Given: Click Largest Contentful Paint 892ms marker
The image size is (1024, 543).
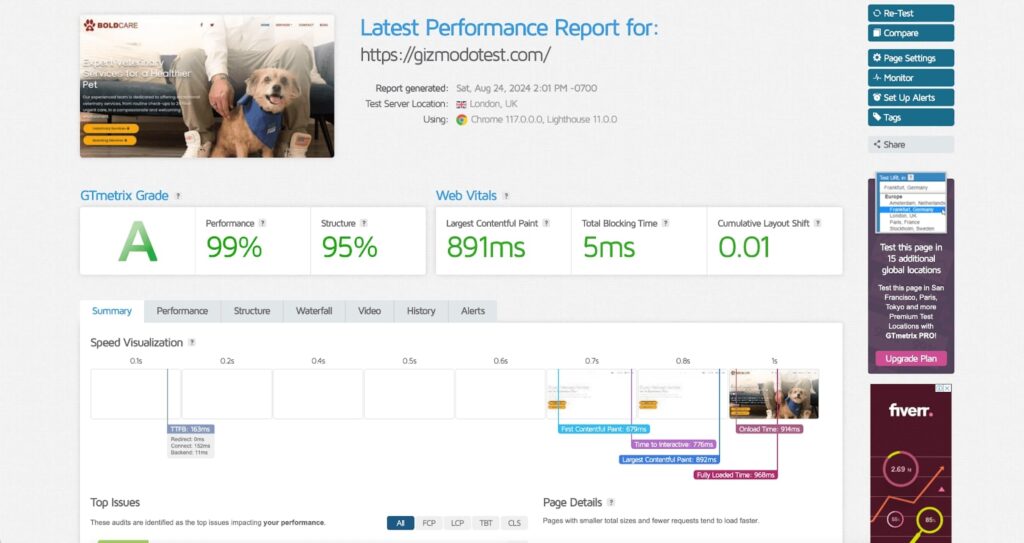Looking at the screenshot, I should 669,460.
